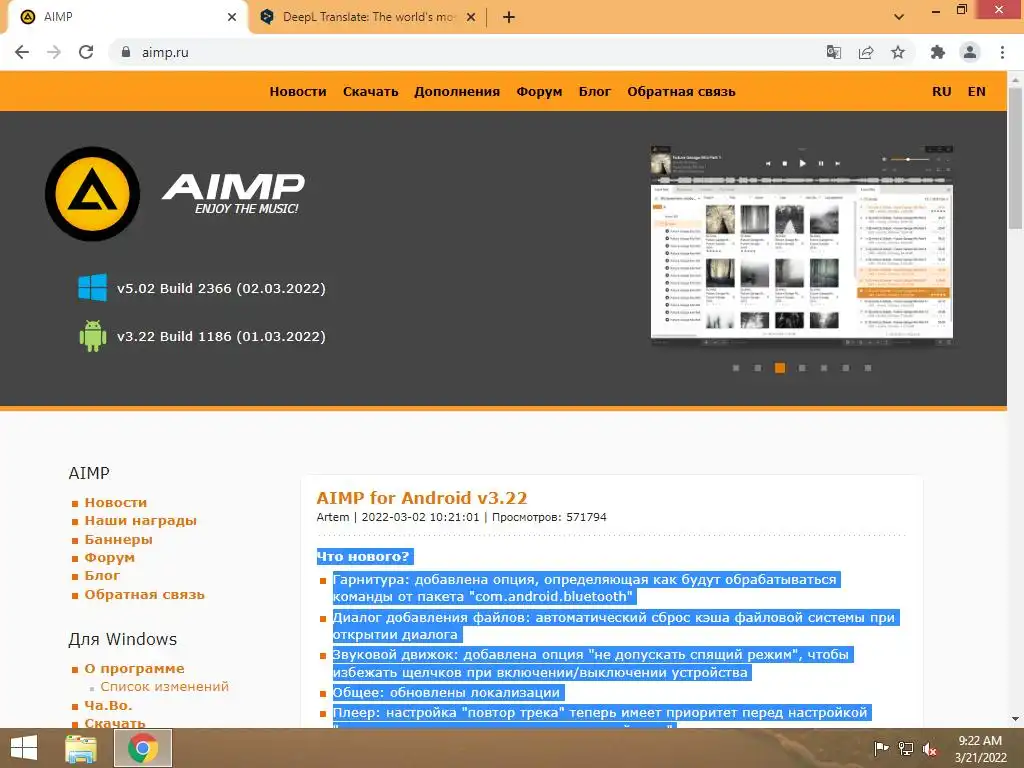
Task: View site security lock icon
Action: coord(126,52)
